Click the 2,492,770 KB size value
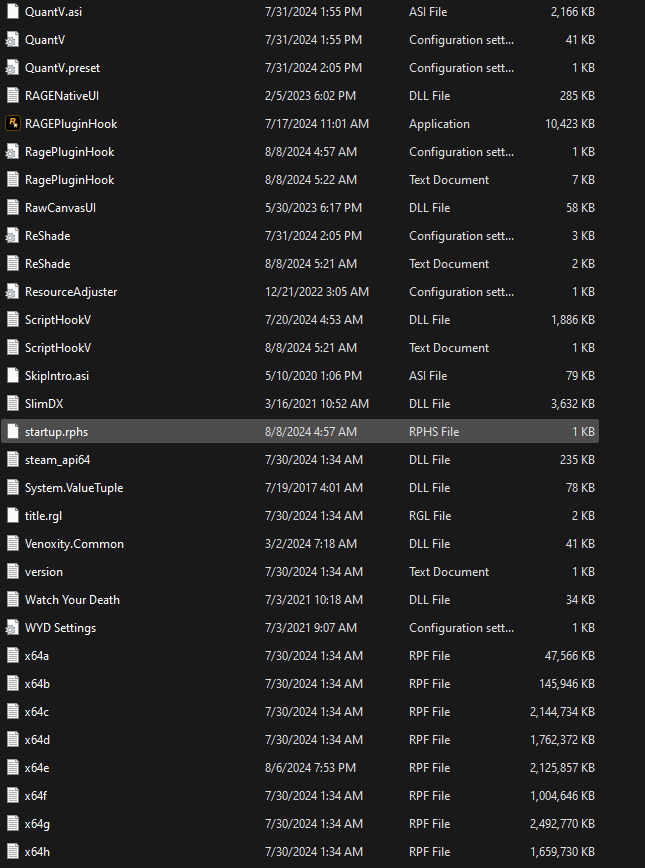 [x=563, y=824]
